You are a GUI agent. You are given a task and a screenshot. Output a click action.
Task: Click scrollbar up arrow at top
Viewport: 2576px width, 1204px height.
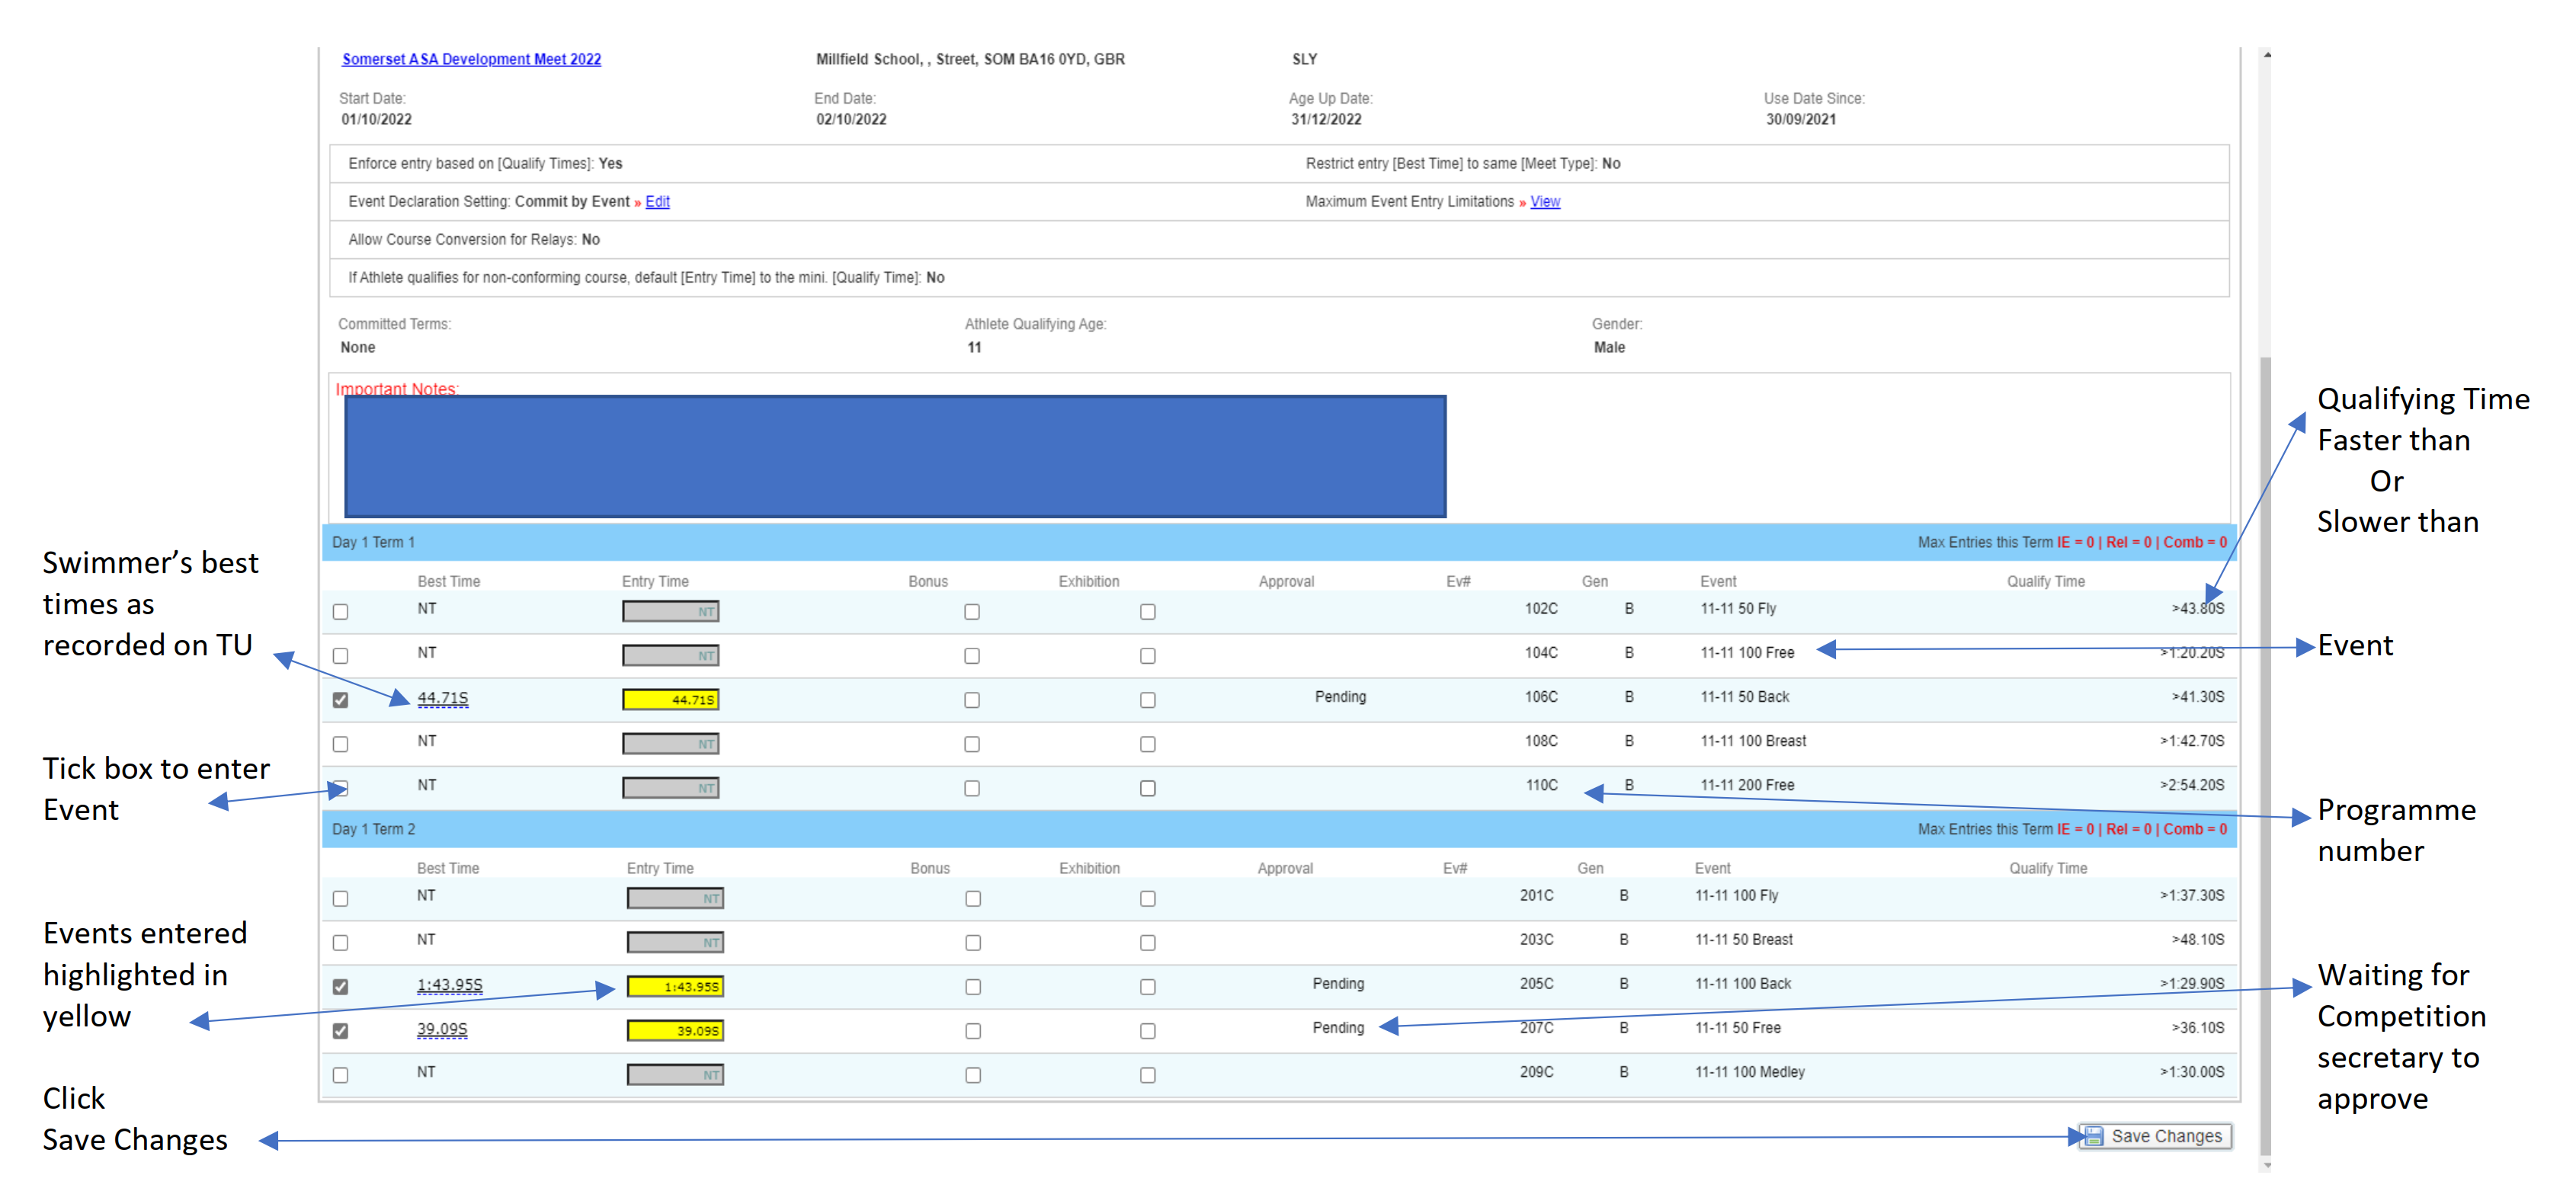click(x=2267, y=55)
